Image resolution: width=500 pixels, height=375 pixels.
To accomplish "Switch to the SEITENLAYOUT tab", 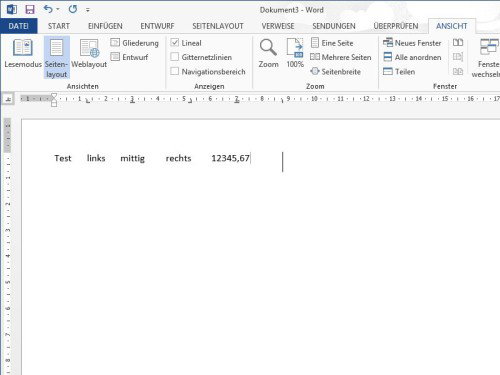I will coord(218,26).
